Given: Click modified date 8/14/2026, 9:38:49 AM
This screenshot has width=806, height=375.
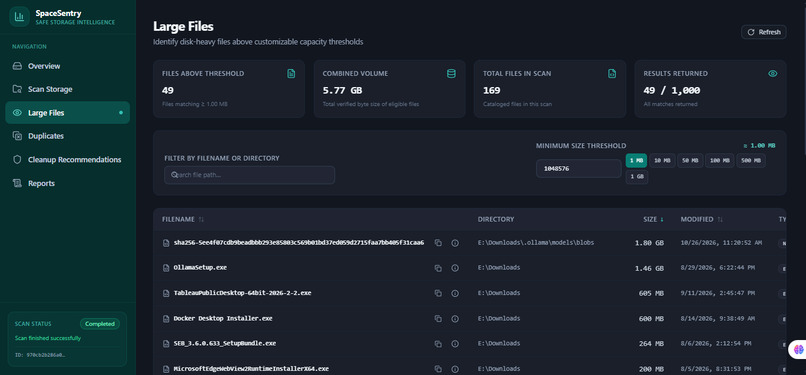Looking at the screenshot, I should coord(719,318).
